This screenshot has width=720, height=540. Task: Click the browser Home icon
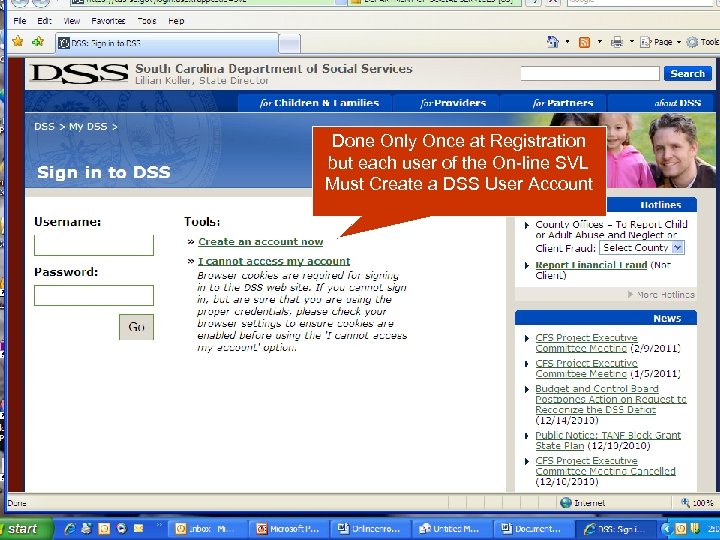(x=553, y=42)
